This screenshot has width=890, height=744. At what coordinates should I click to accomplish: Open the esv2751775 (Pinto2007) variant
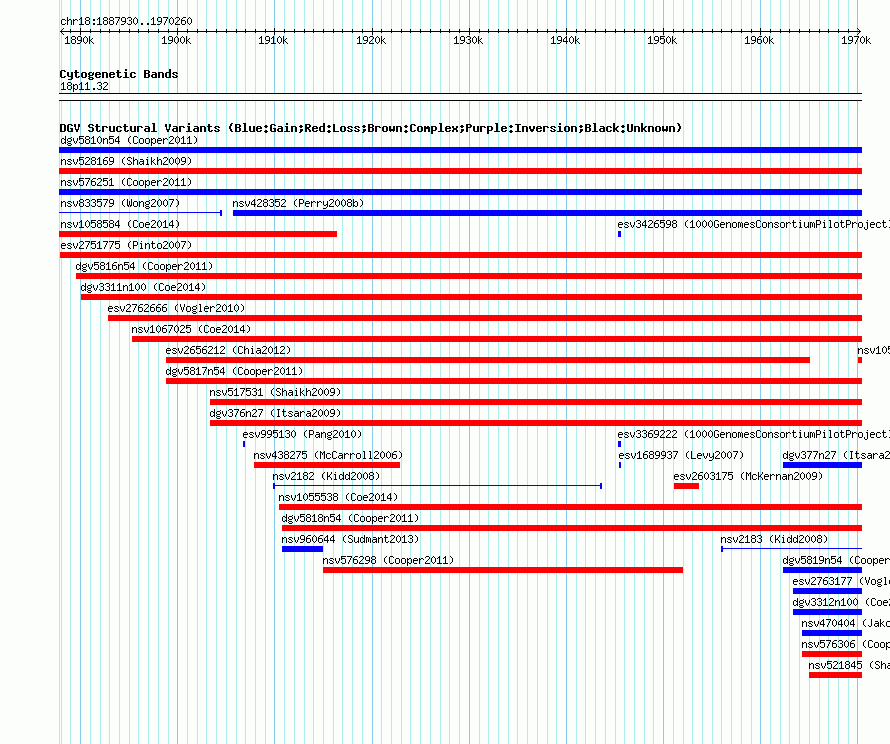tap(126, 245)
